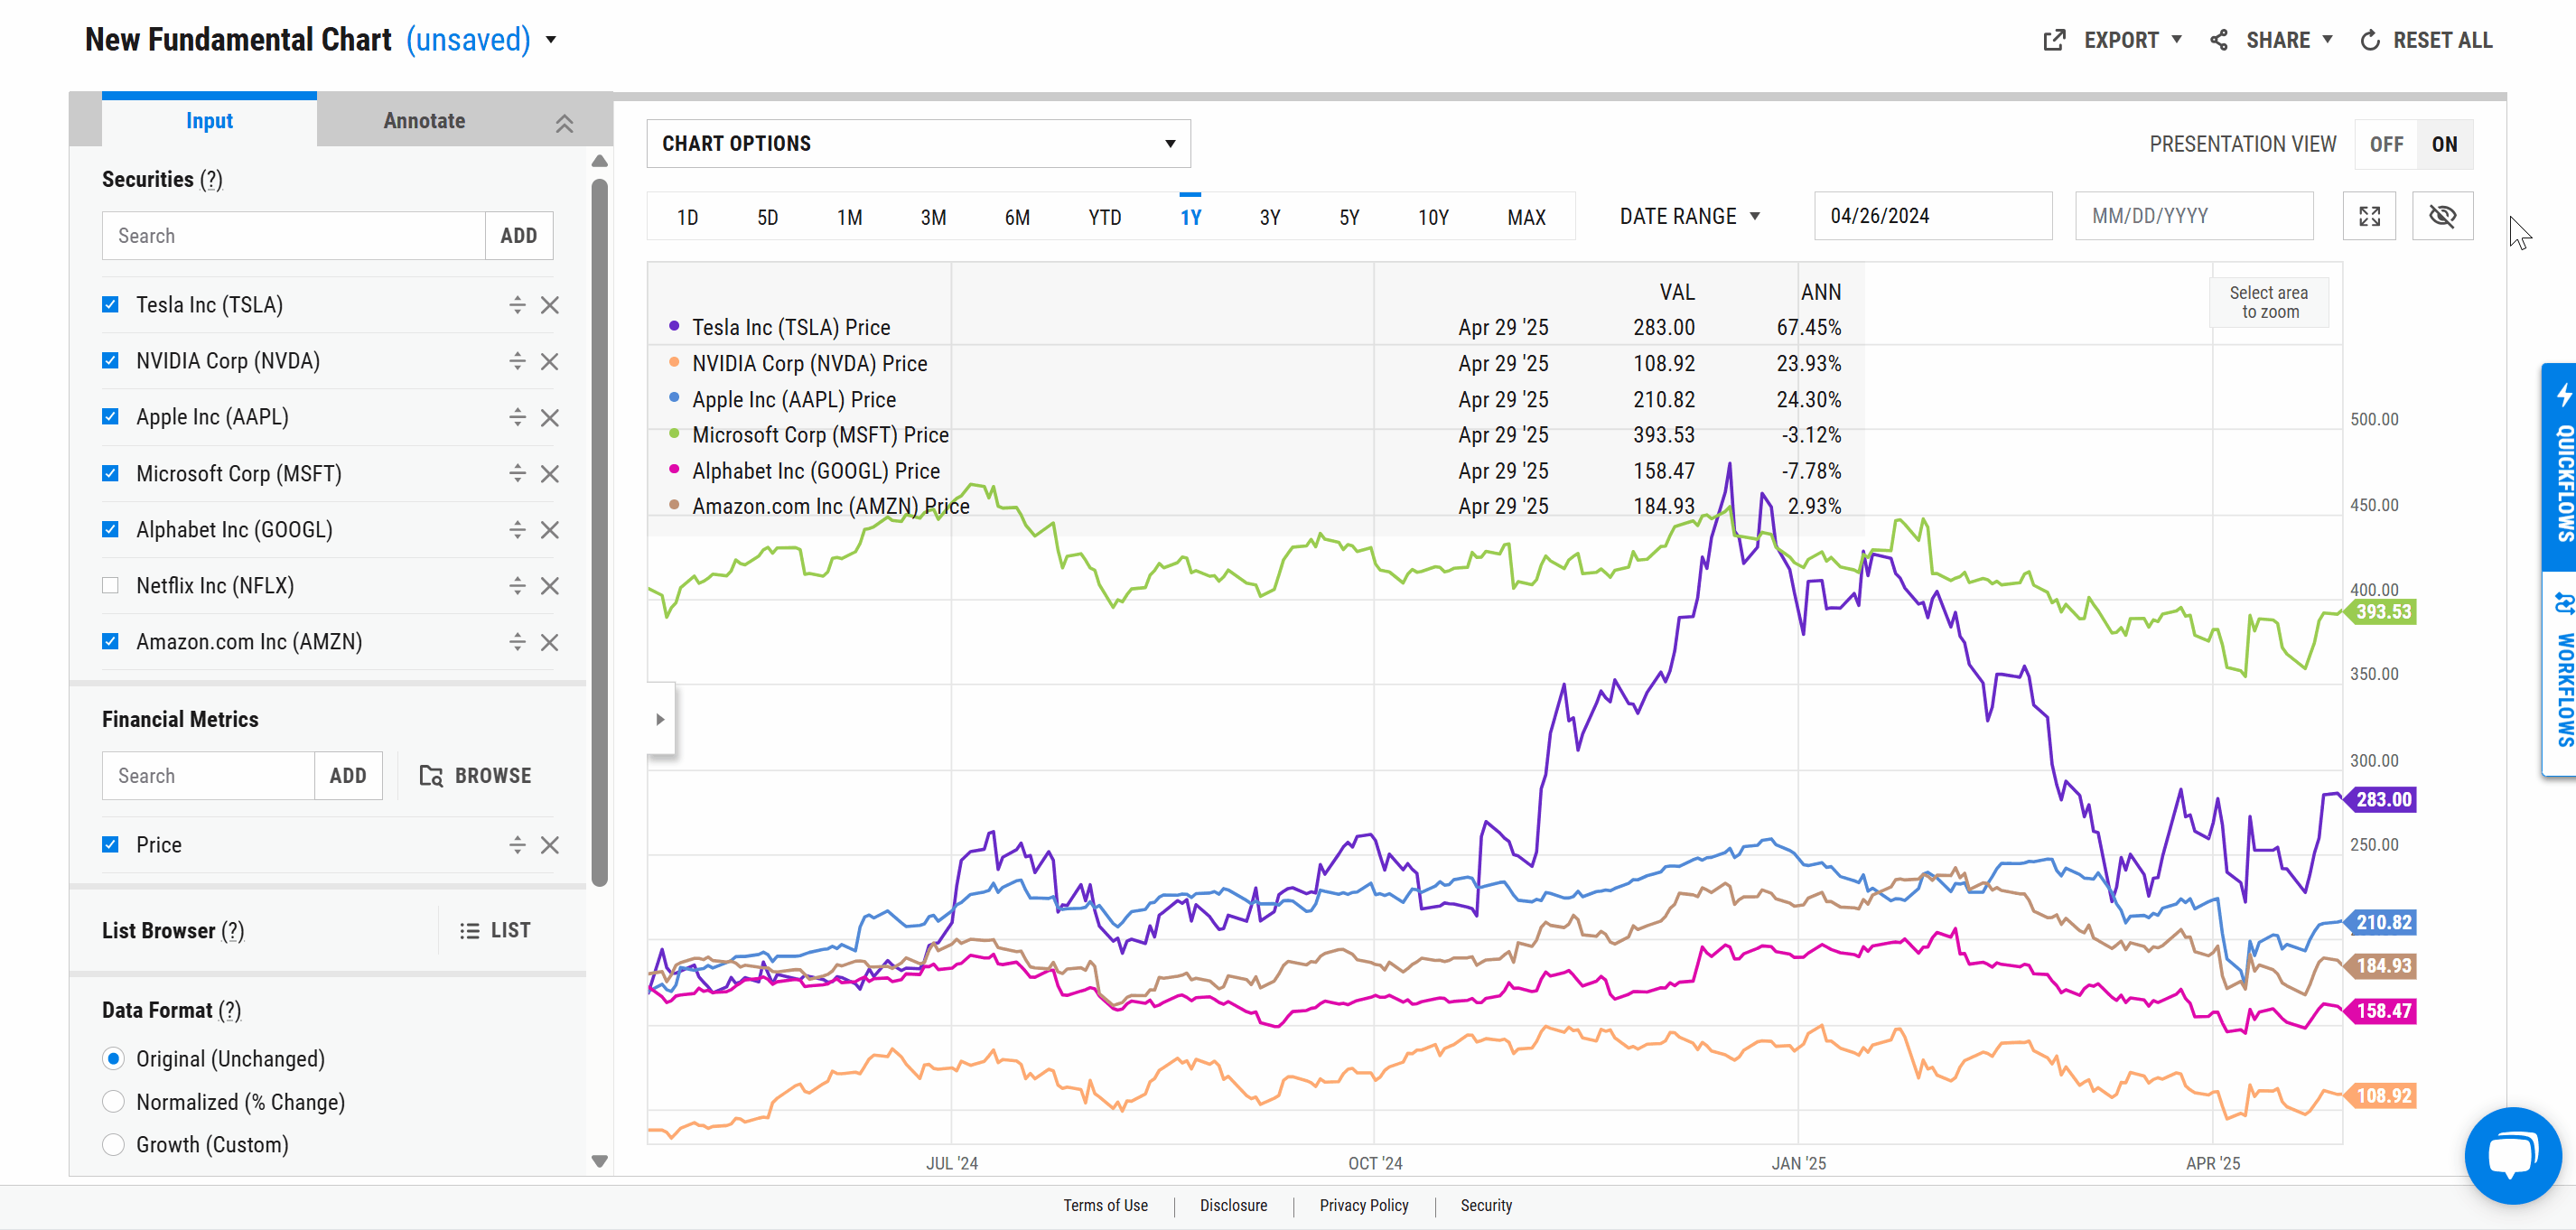Click the start date field 04/26/2024

pyautogui.click(x=1933, y=216)
